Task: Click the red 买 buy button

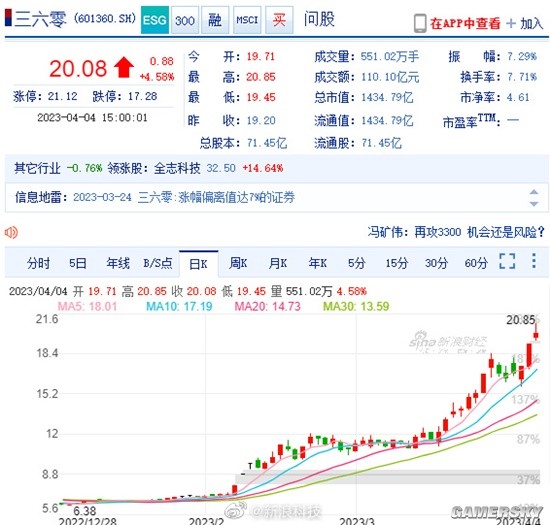Action: (x=279, y=20)
